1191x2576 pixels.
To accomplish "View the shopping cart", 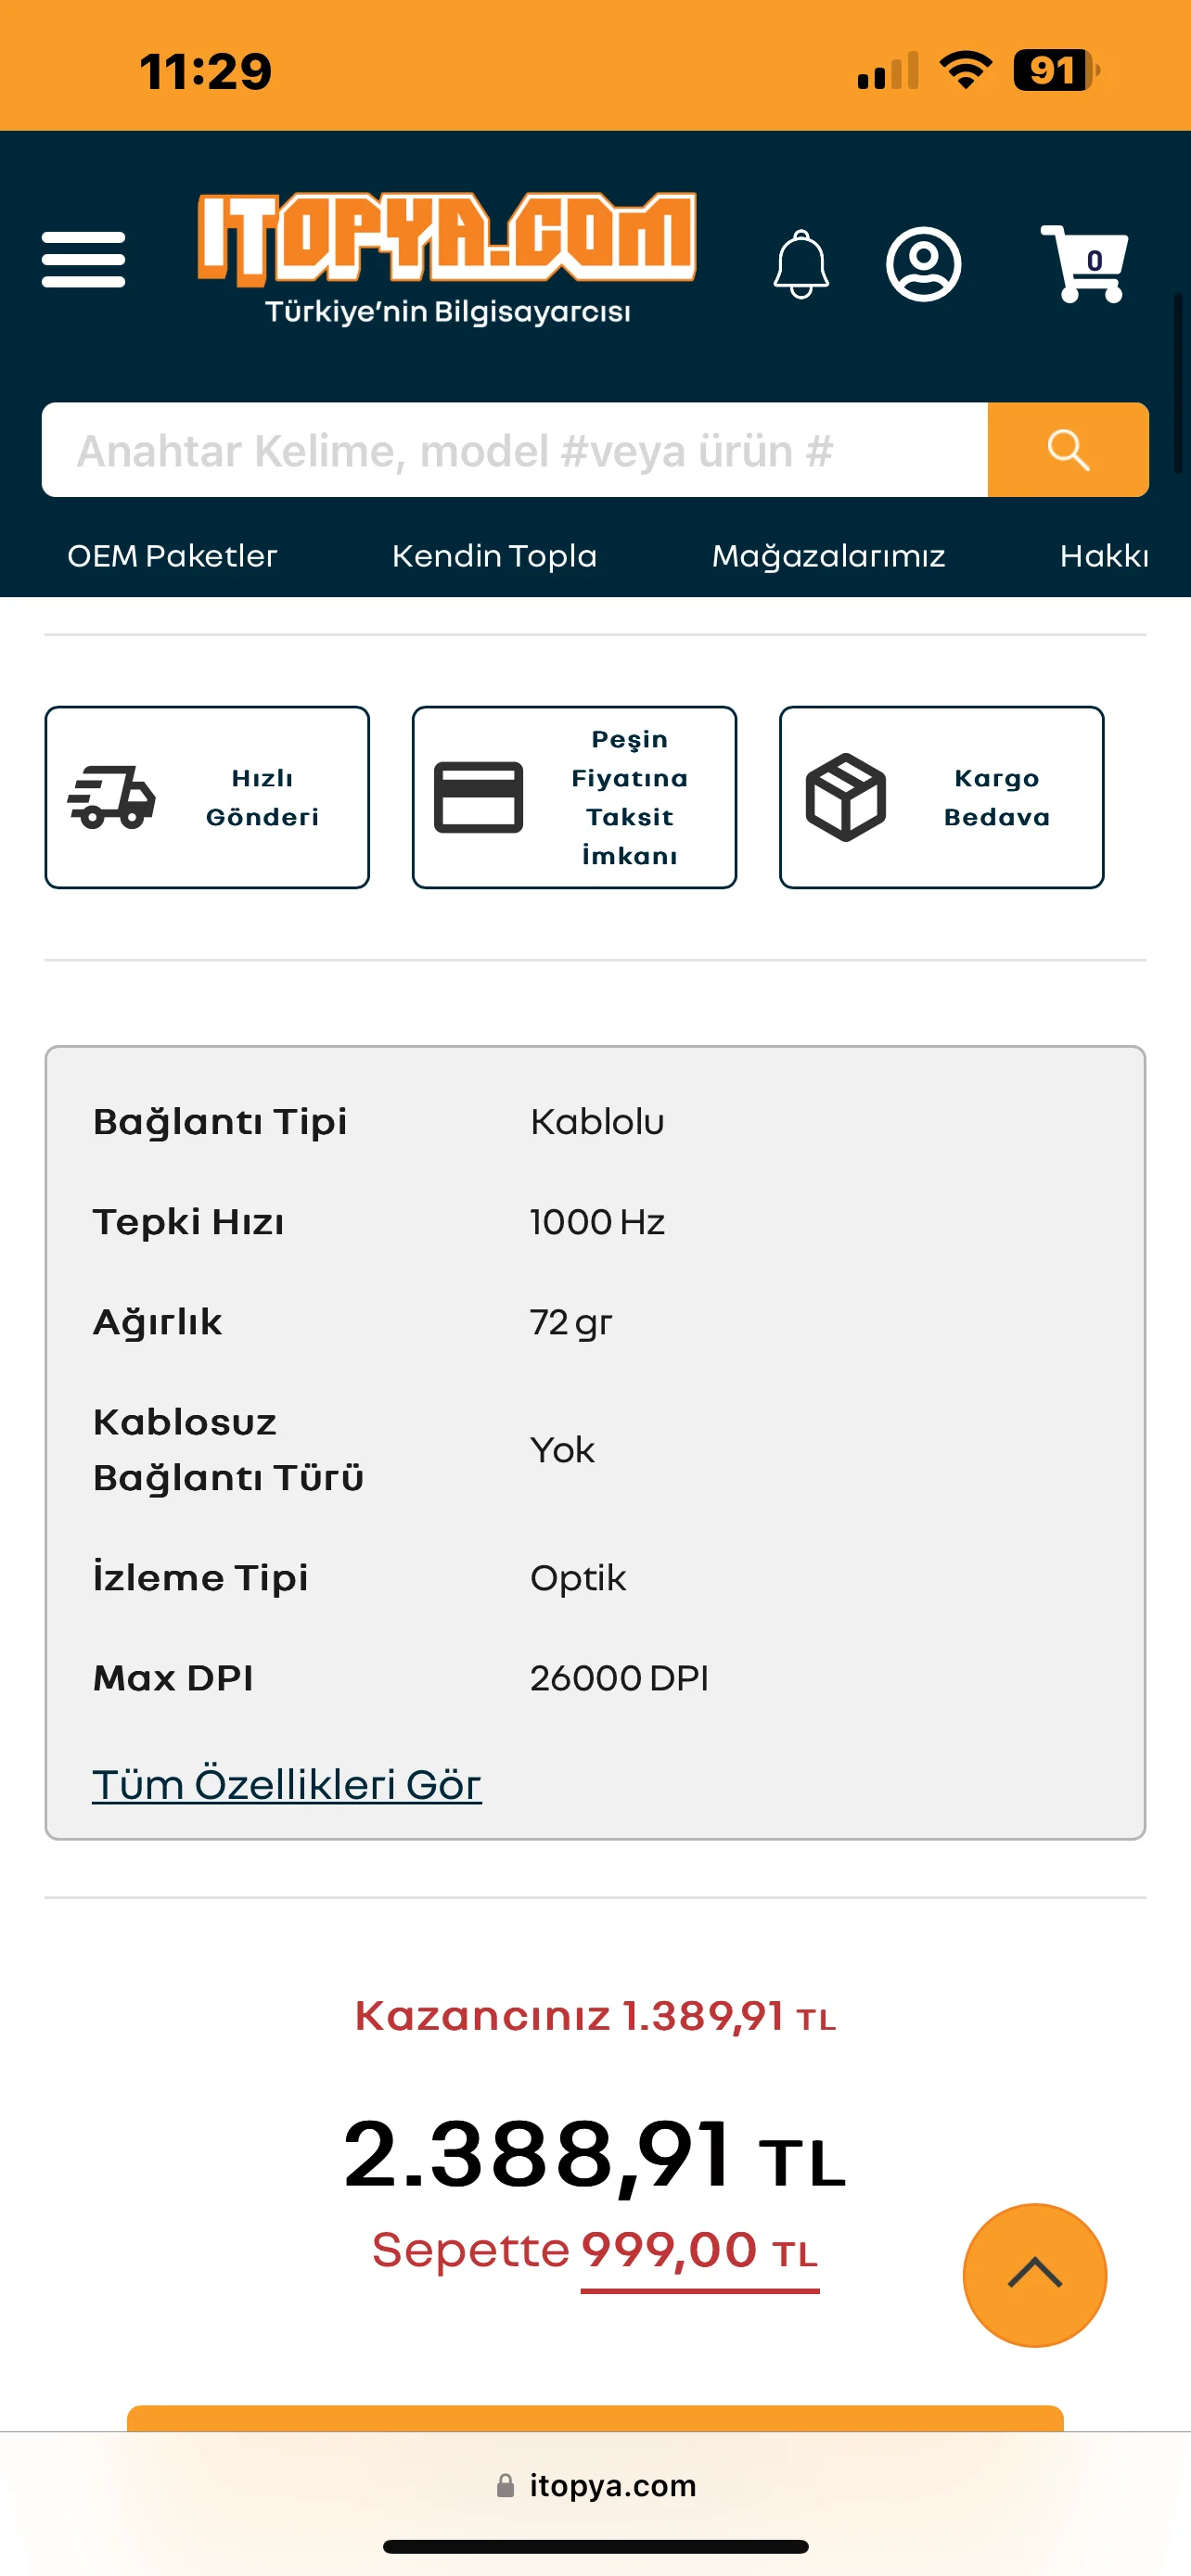I will pyautogui.click(x=1084, y=263).
